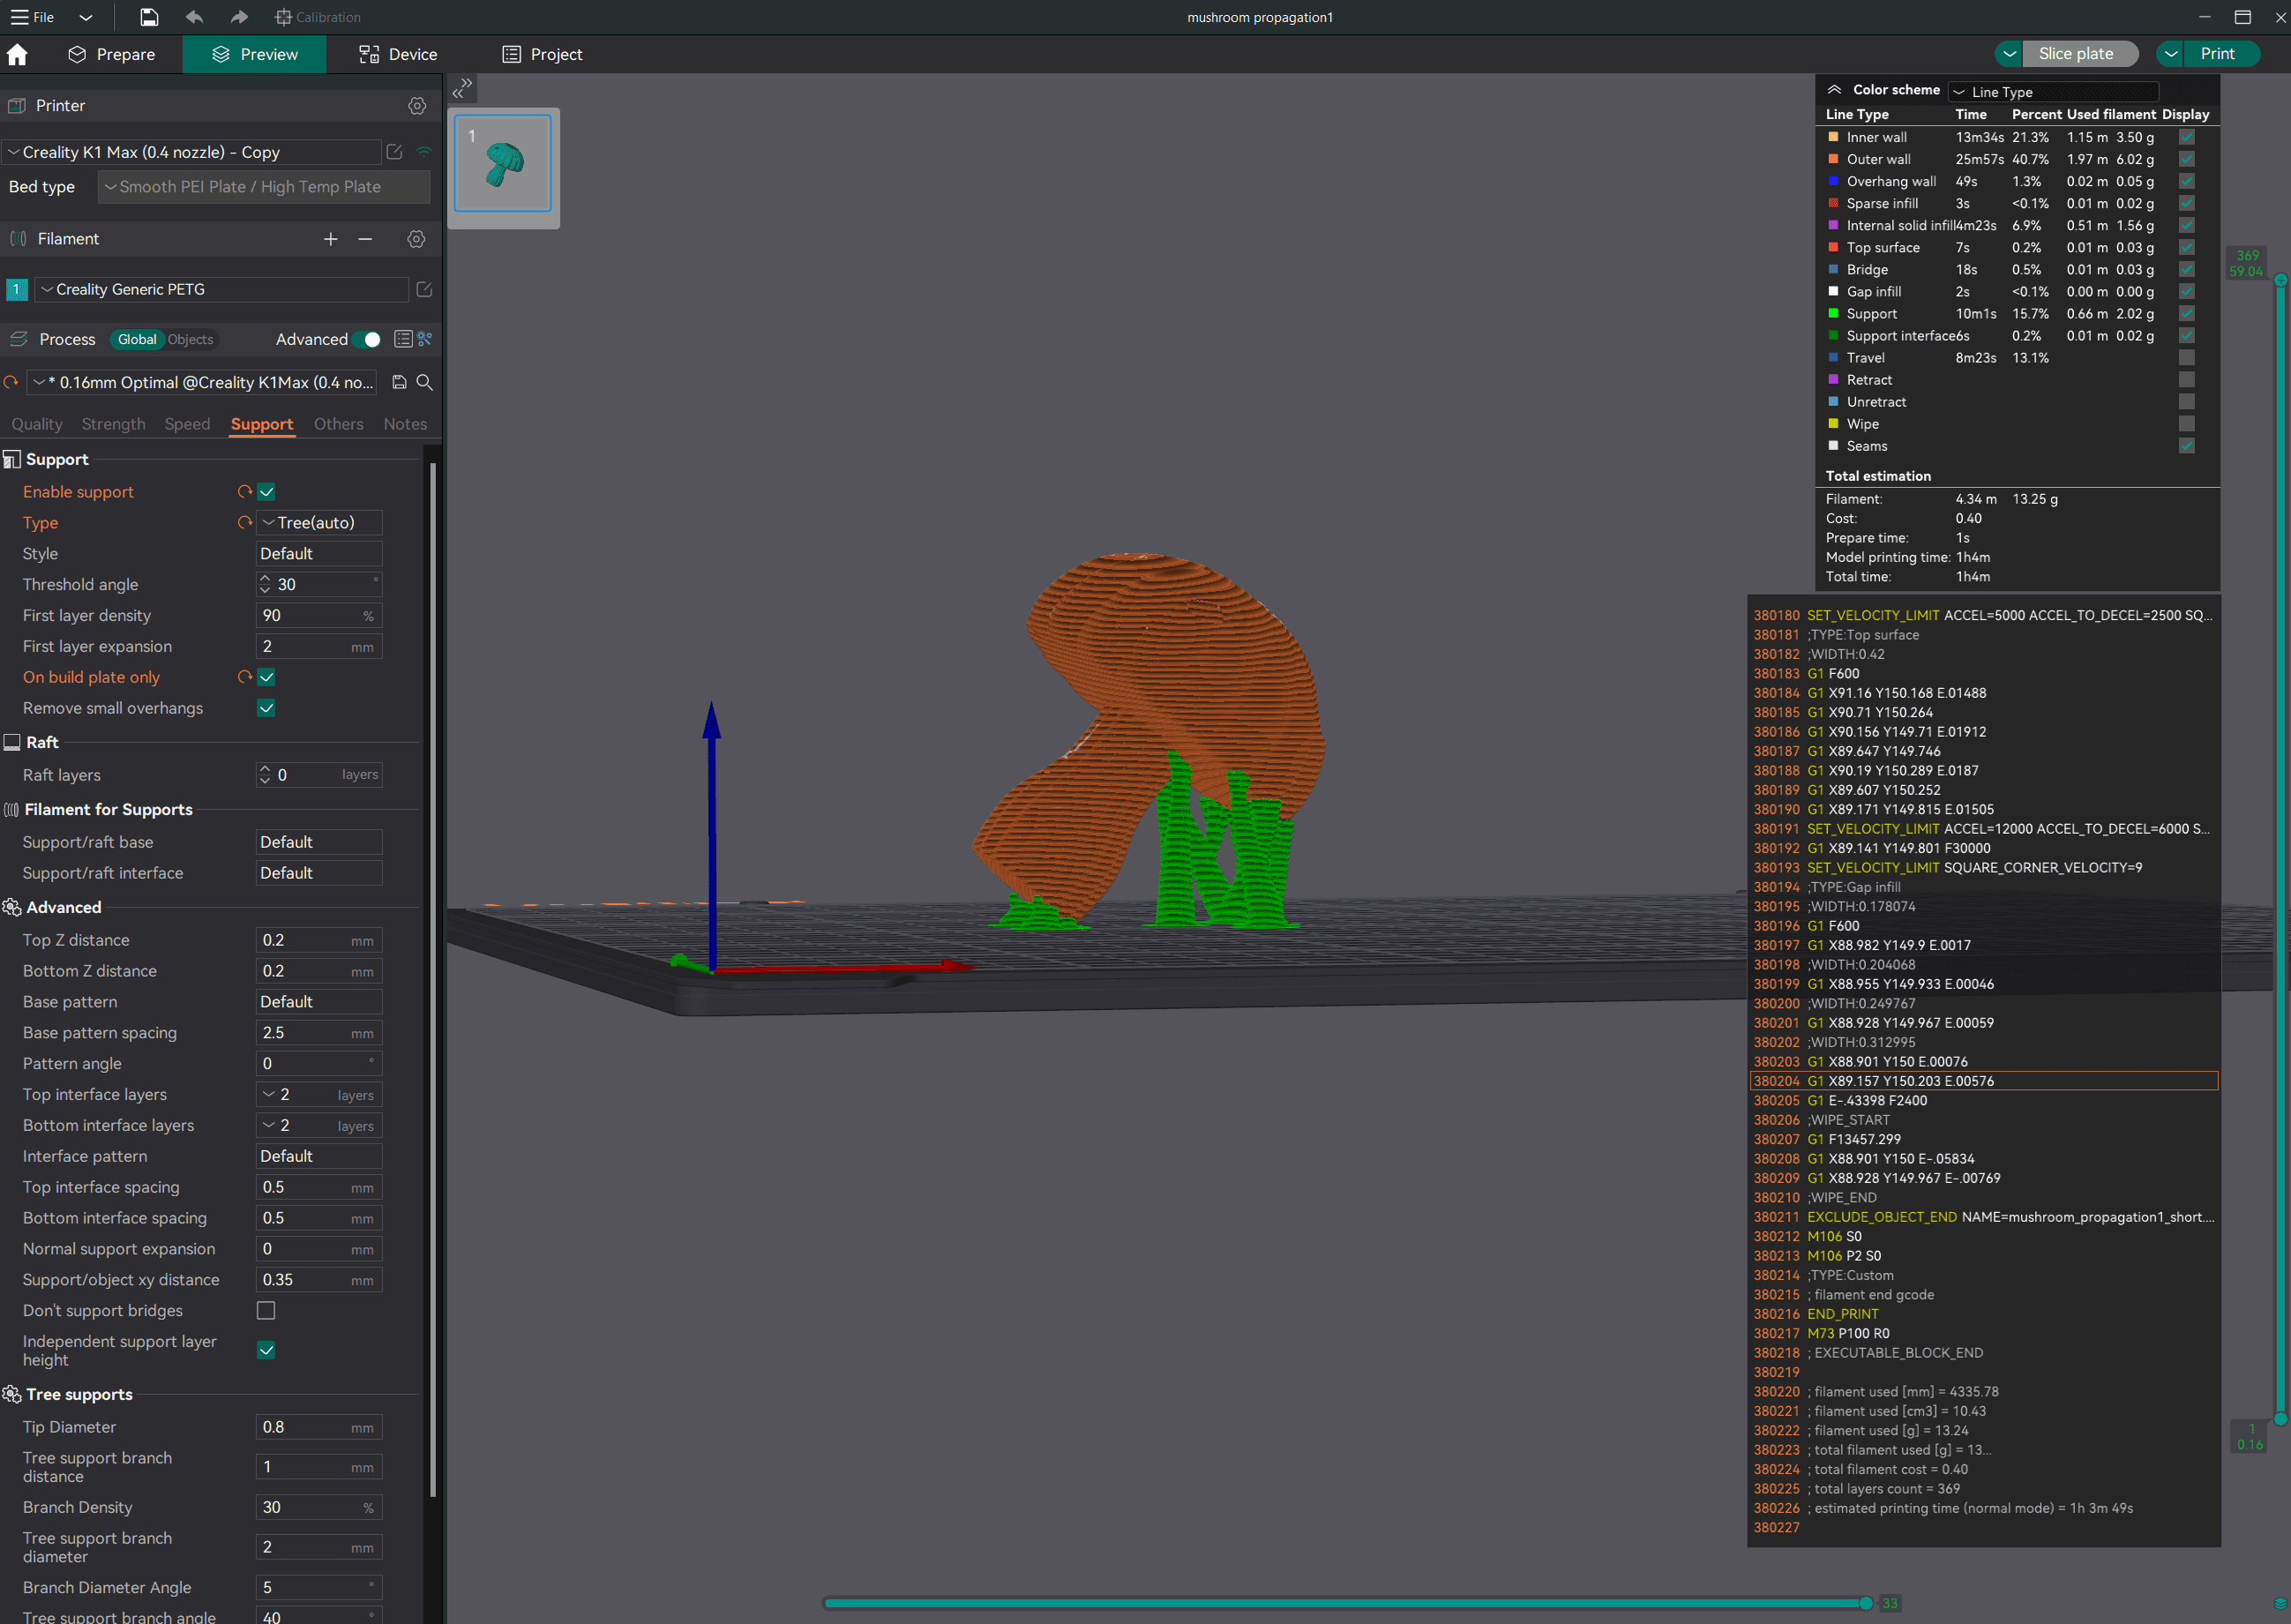The height and width of the screenshot is (1624, 2291).
Task: Click the add filament plus icon
Action: (x=332, y=237)
